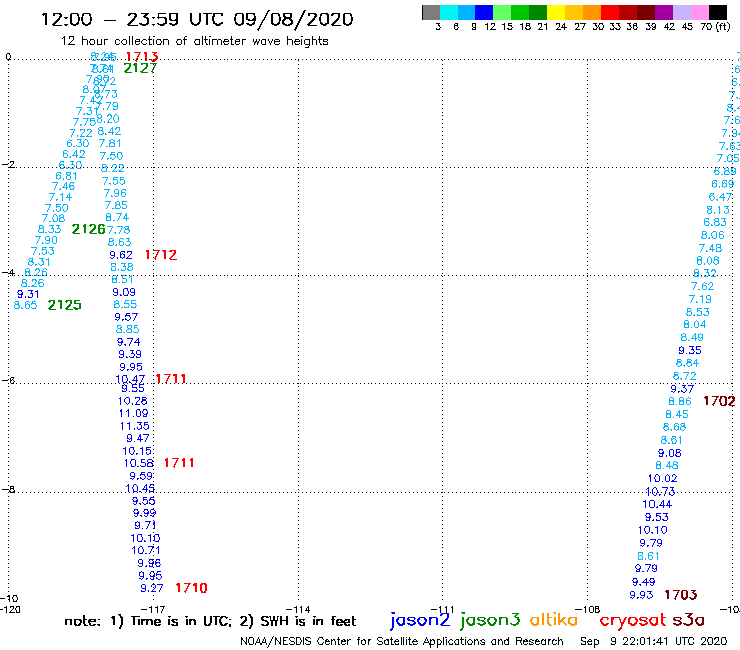
Task: Click the 'jason2' satellite label
Action: 420,620
